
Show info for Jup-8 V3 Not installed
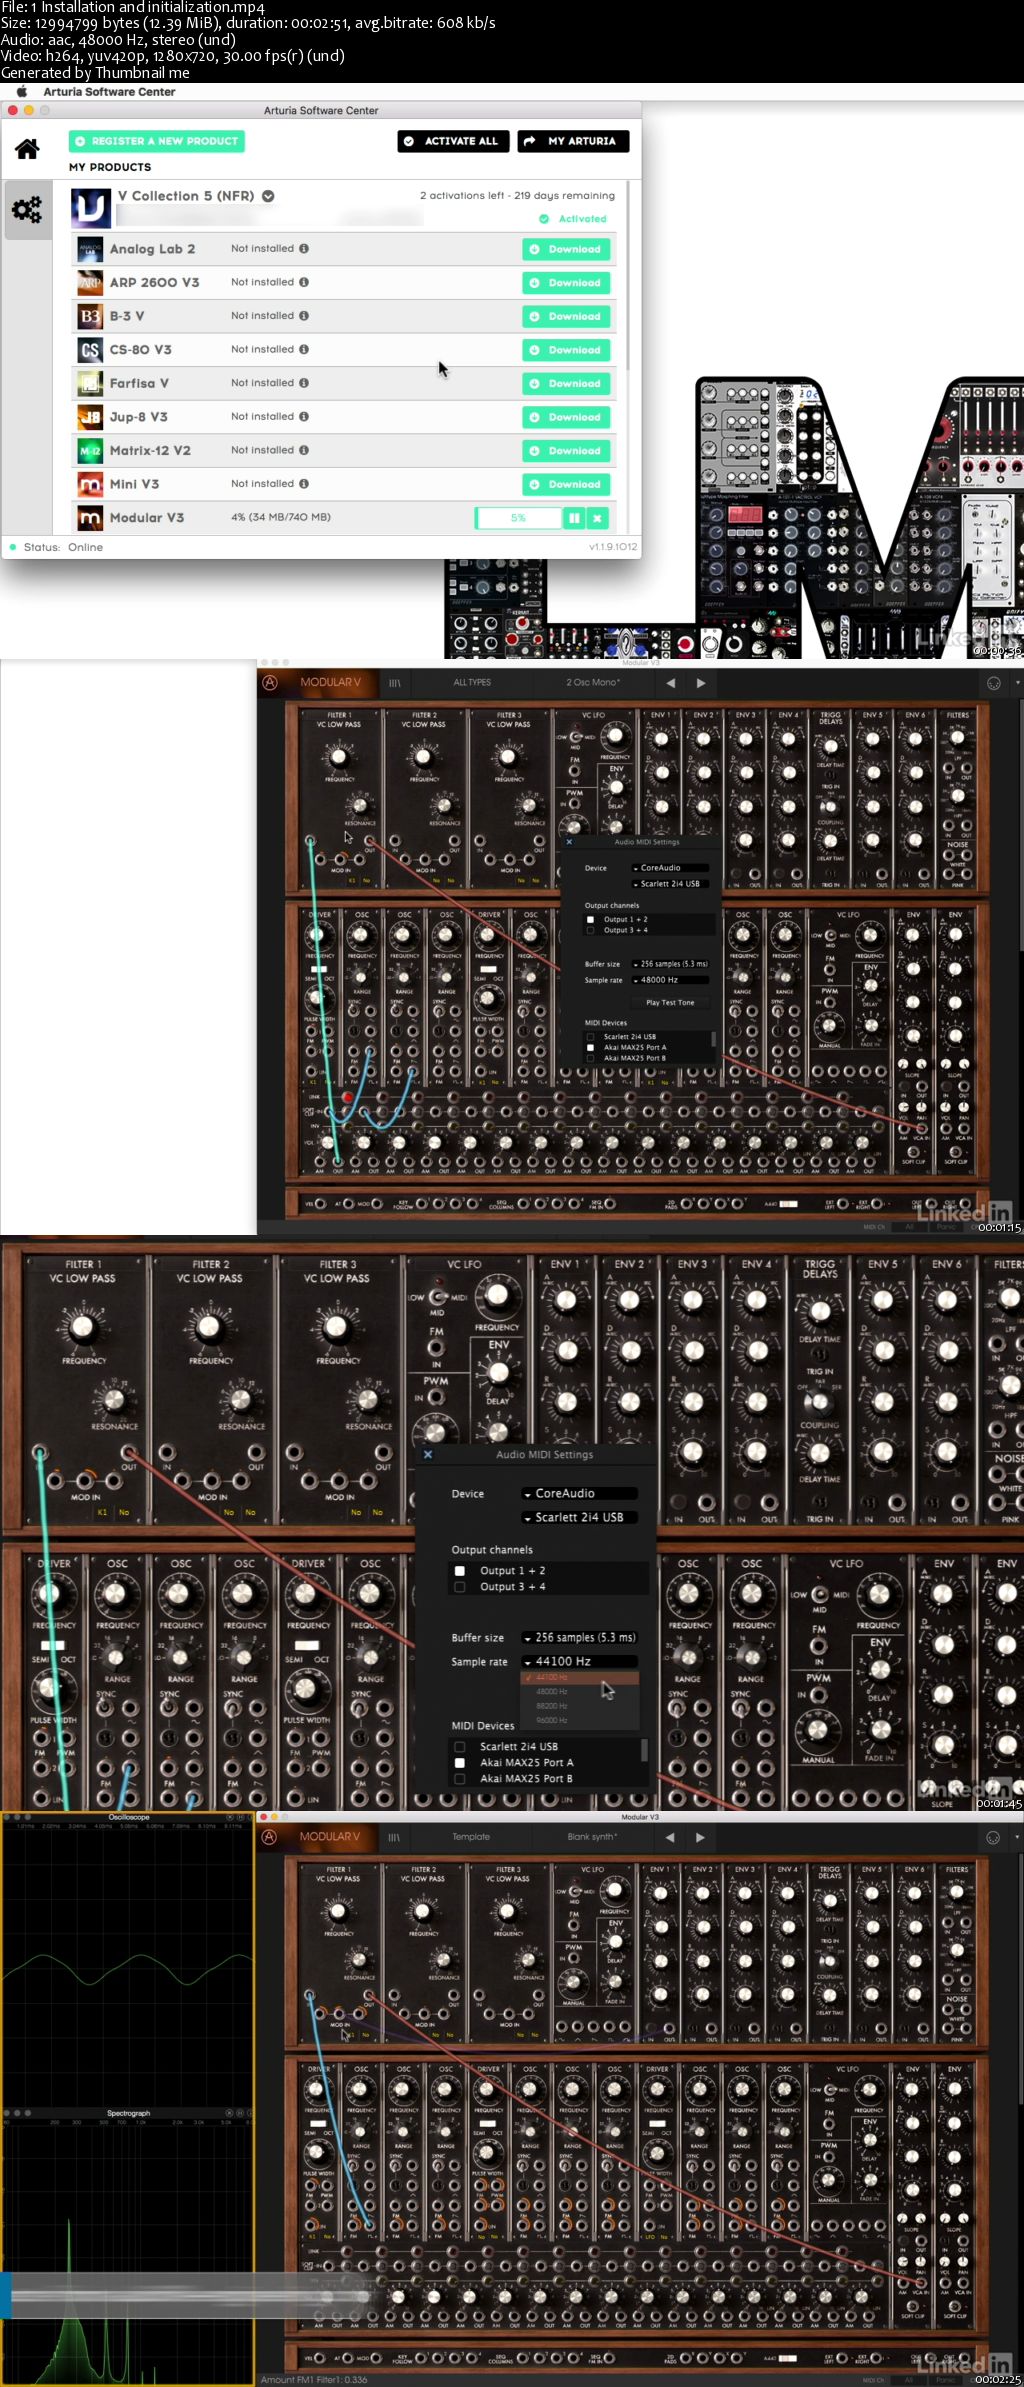click(x=304, y=416)
